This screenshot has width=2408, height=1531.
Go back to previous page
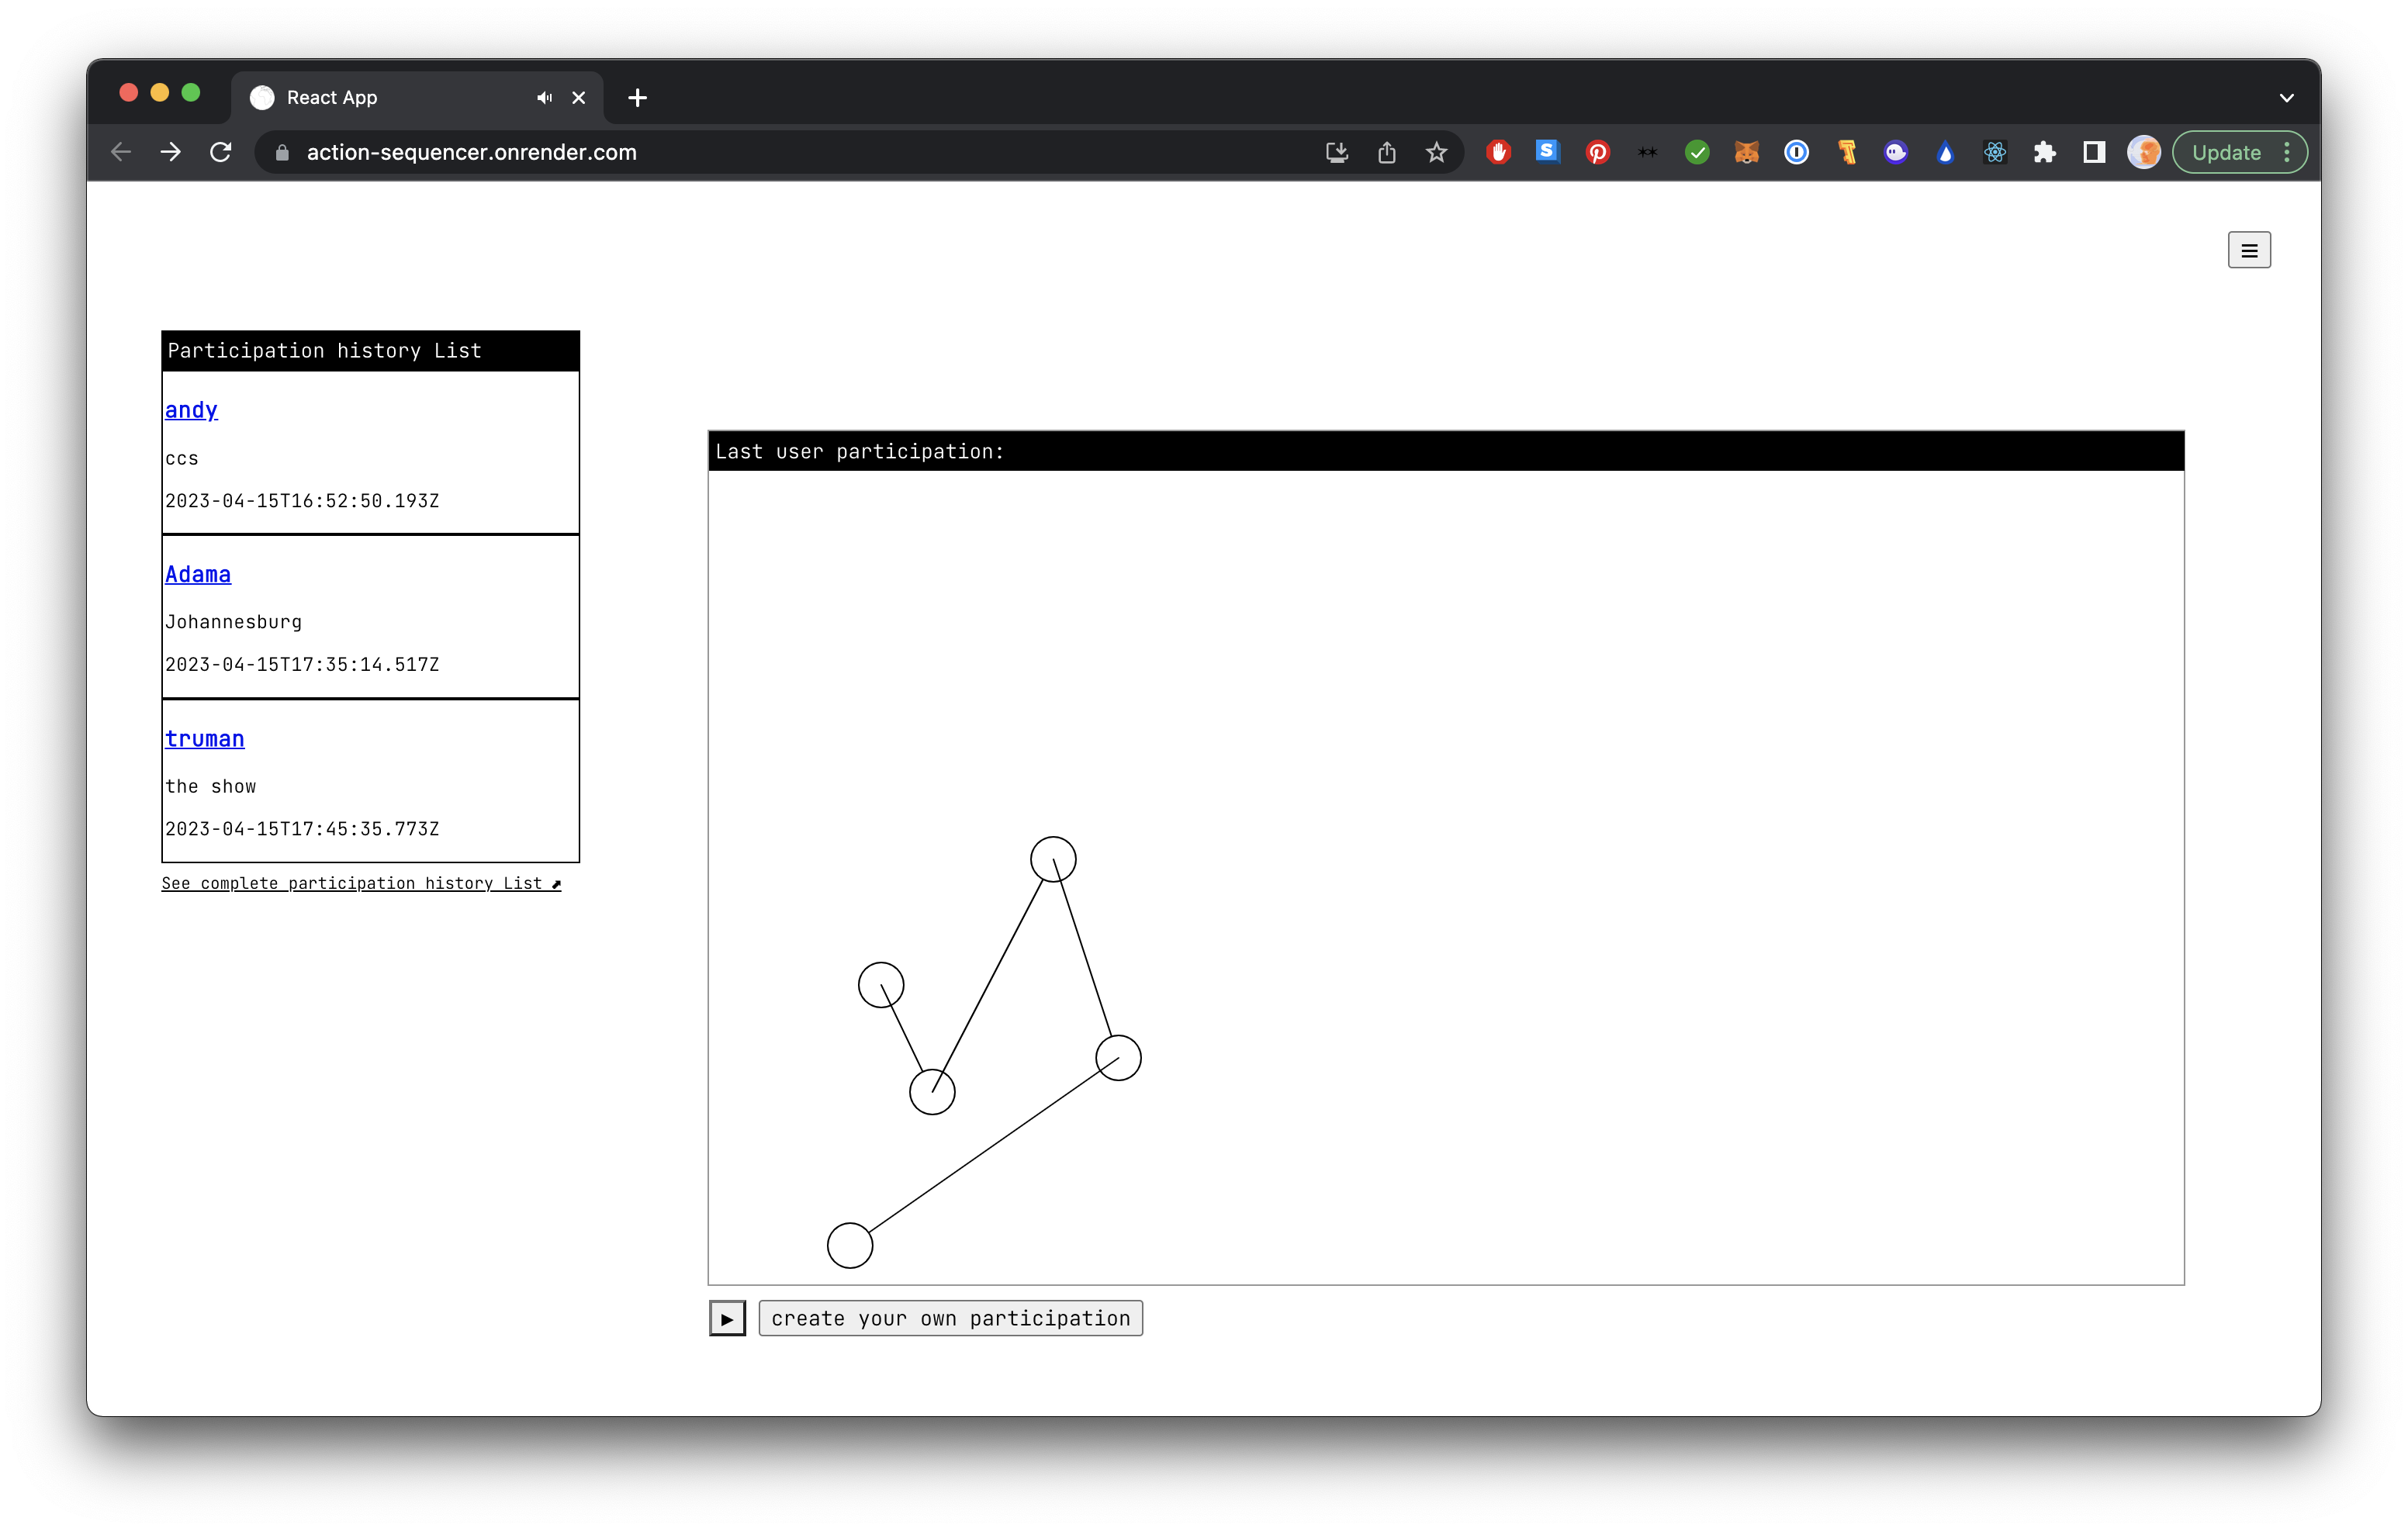pyautogui.click(x=121, y=152)
